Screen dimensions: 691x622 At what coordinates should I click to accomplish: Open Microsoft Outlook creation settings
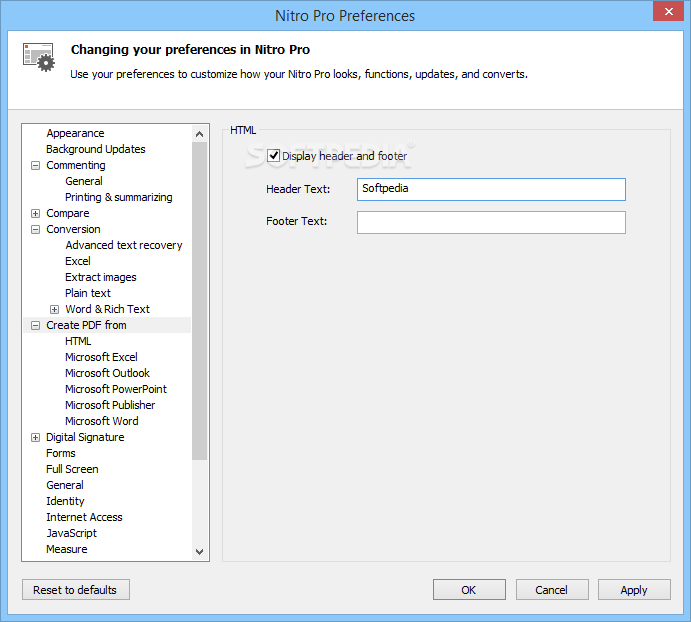(x=107, y=373)
